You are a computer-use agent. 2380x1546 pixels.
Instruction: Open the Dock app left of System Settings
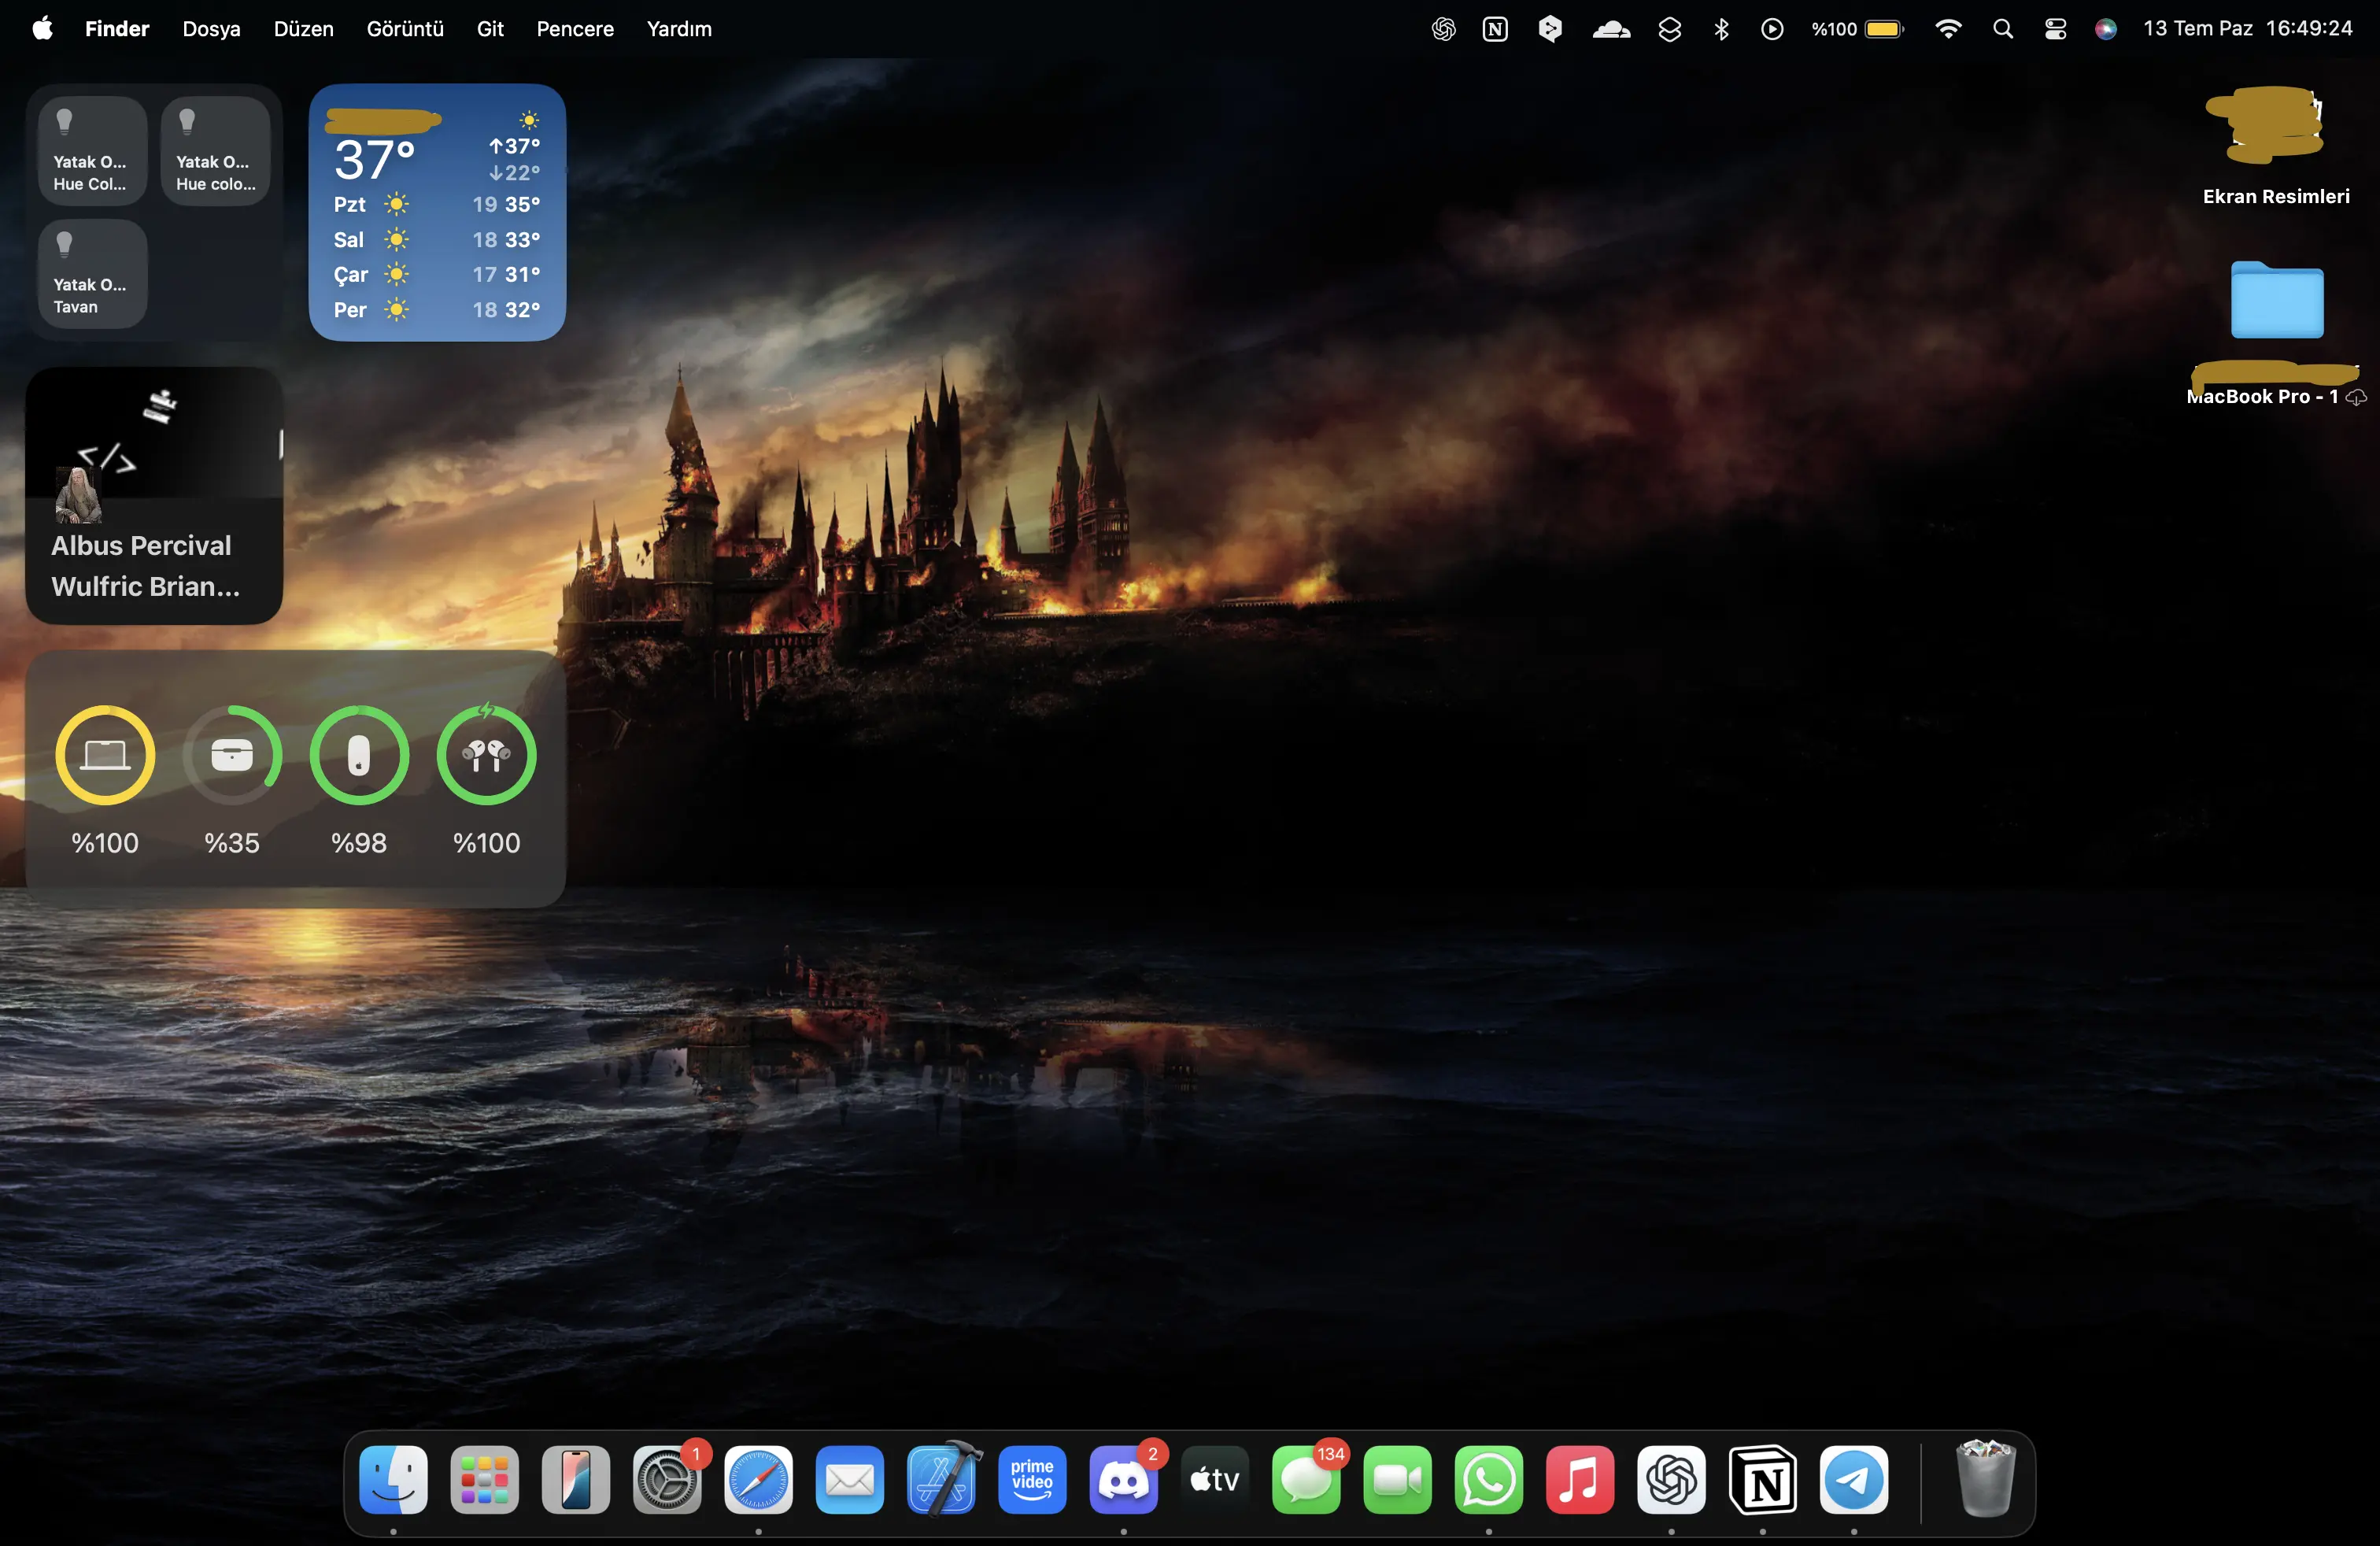coord(575,1479)
